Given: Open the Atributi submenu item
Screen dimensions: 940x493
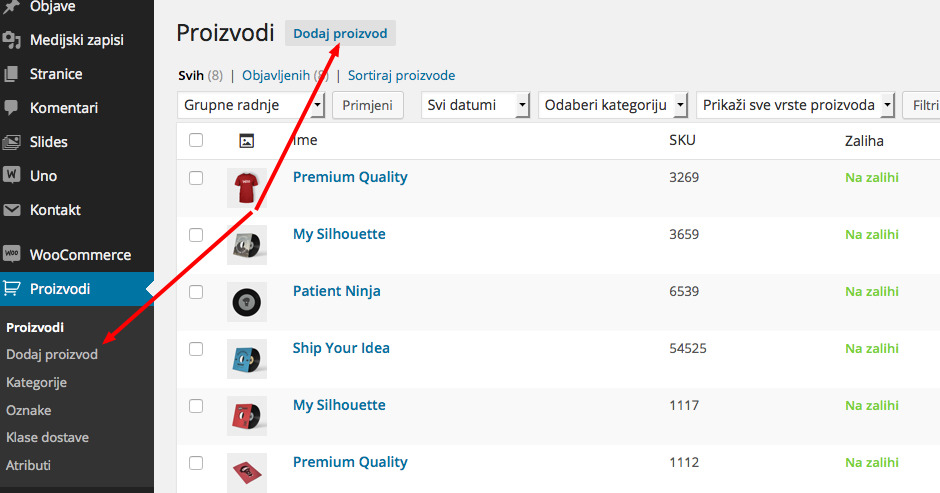Looking at the screenshot, I should tap(28, 465).
